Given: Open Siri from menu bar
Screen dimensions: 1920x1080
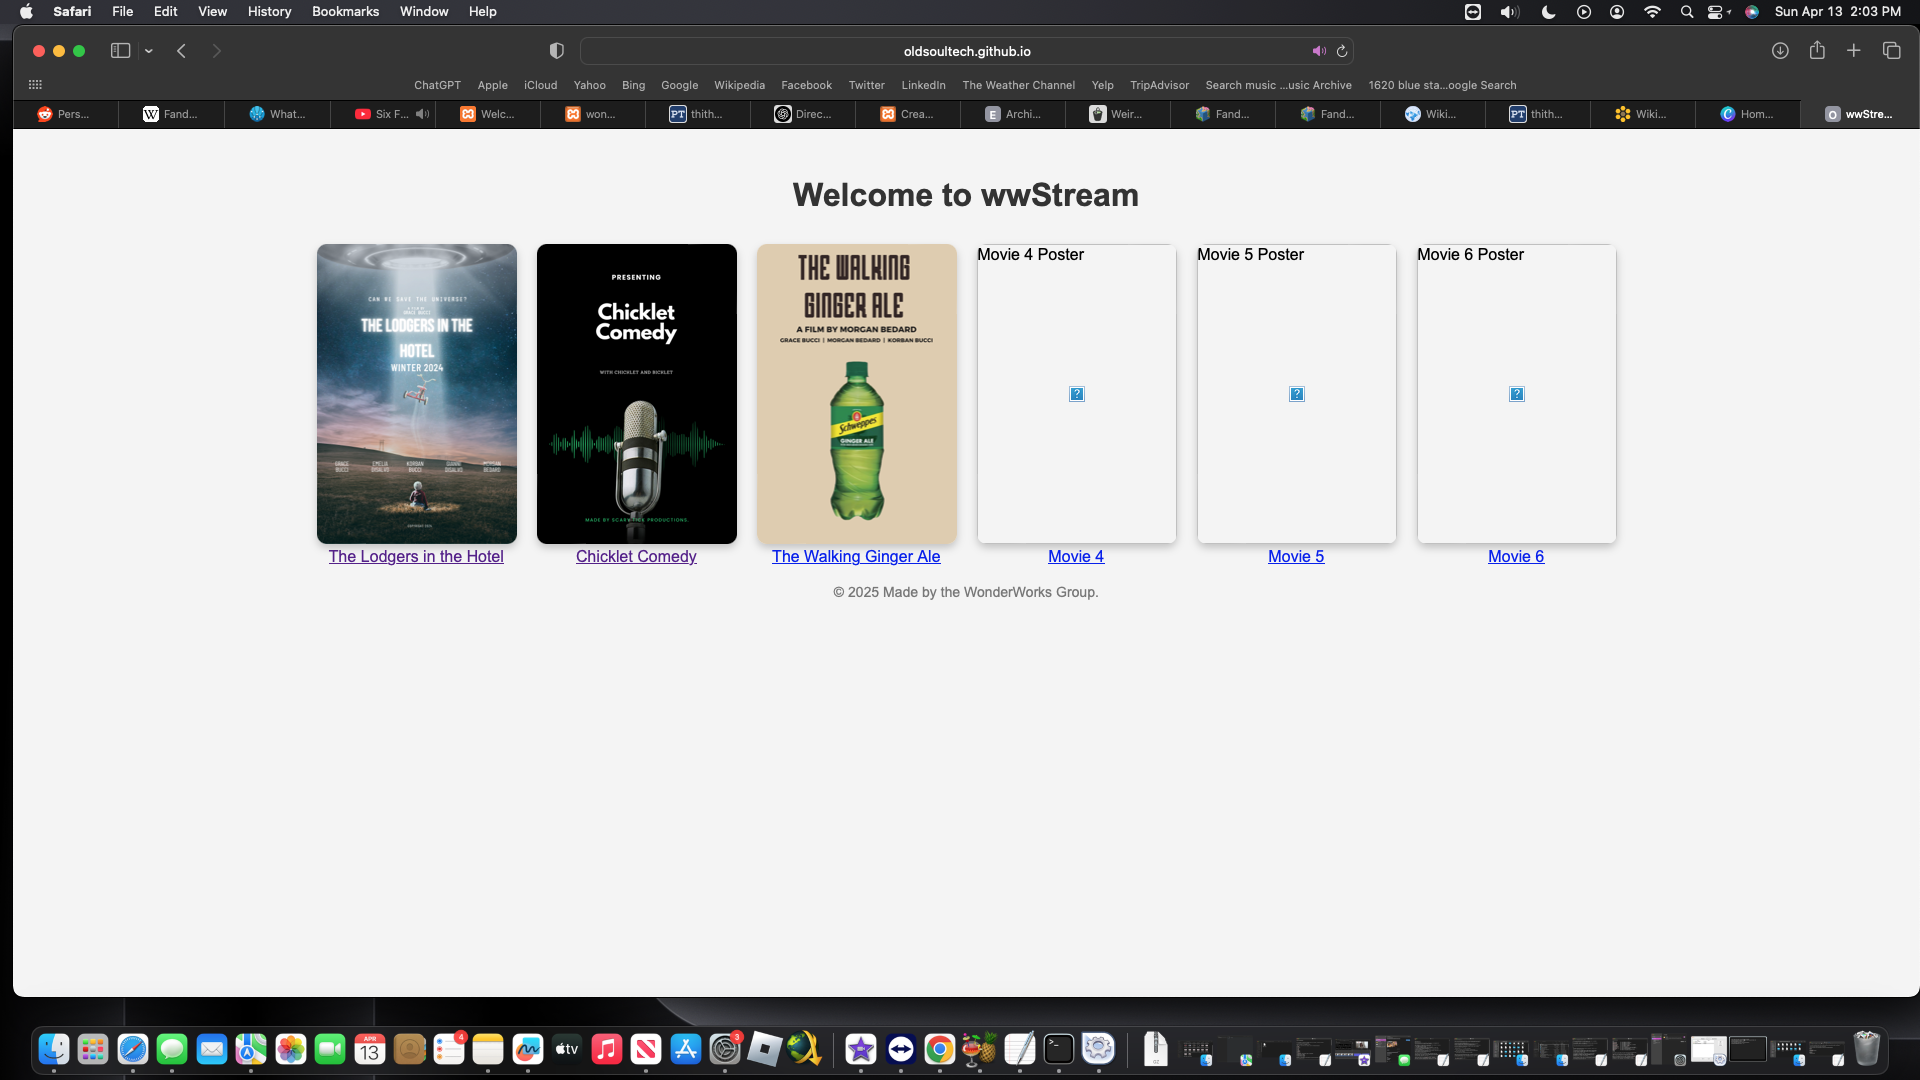Looking at the screenshot, I should coord(1752,12).
